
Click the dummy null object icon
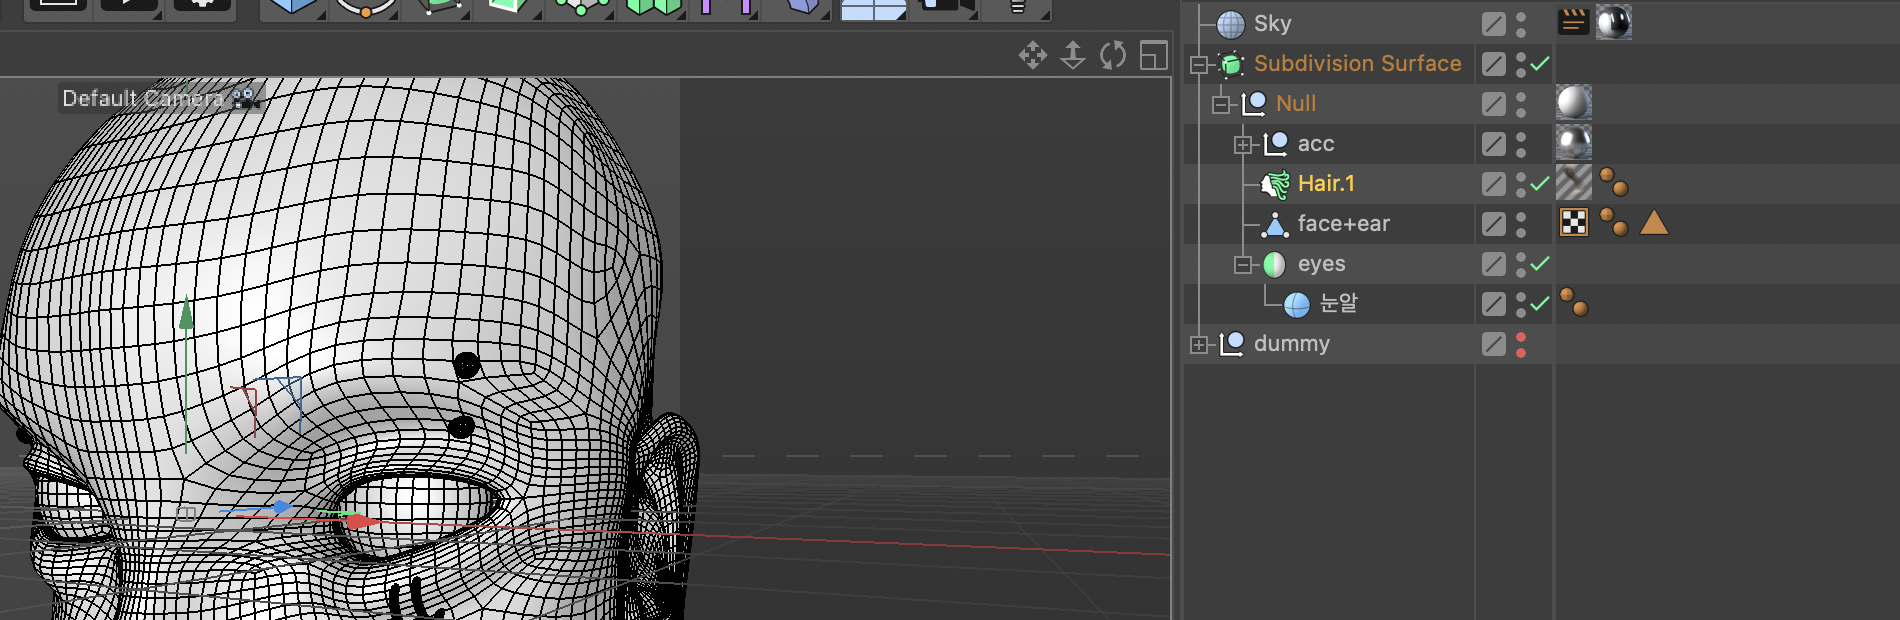(1232, 344)
